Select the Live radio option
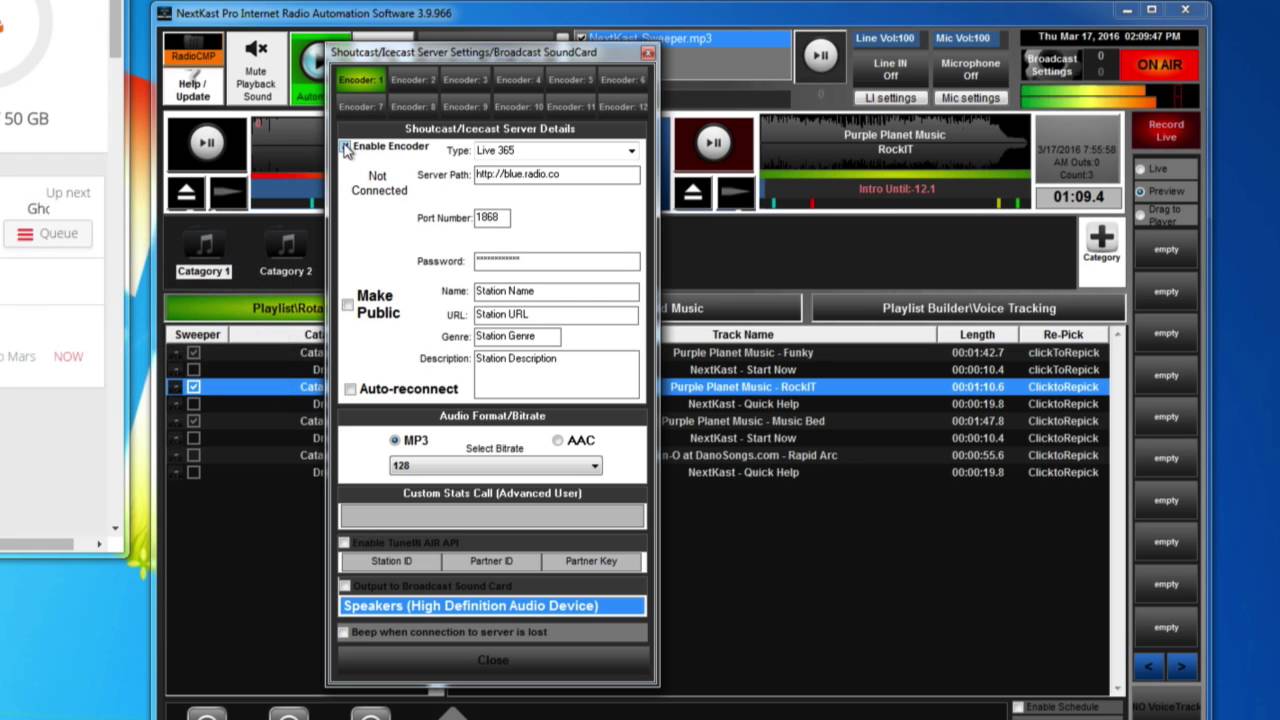Screen dimensions: 1280x720 1140,169
